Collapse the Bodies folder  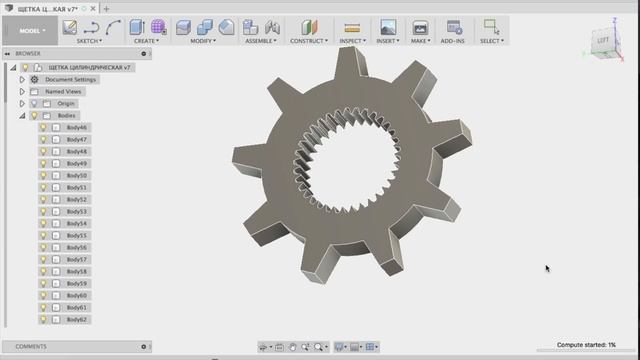22,116
